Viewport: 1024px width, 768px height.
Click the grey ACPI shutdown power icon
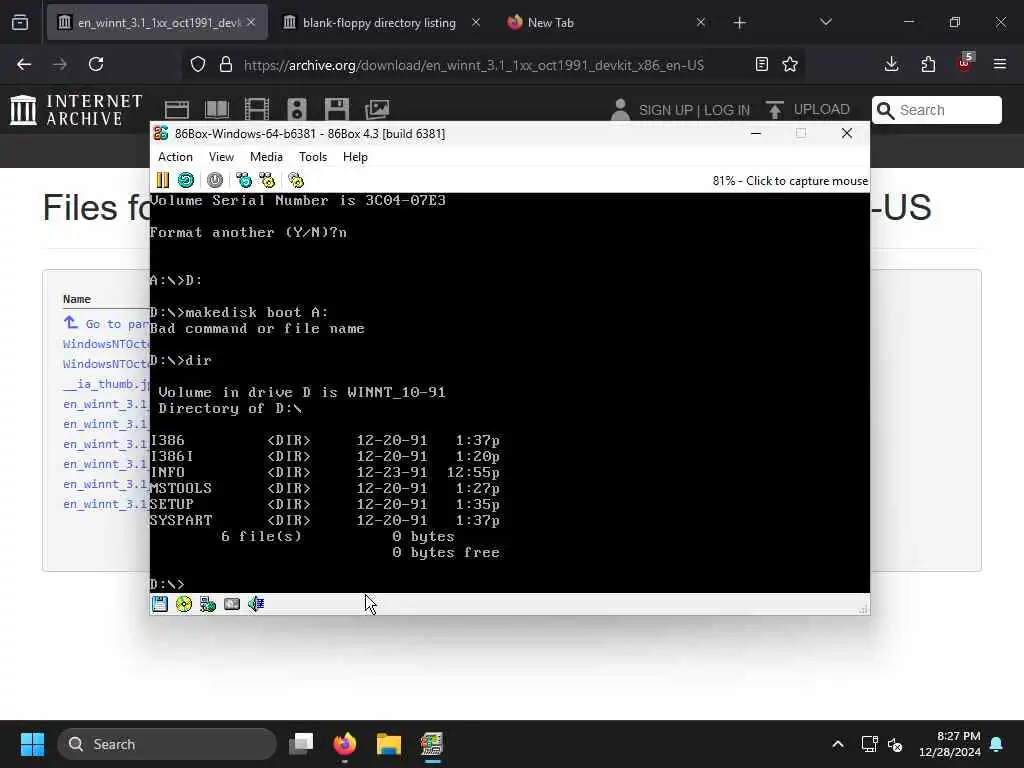coord(215,180)
